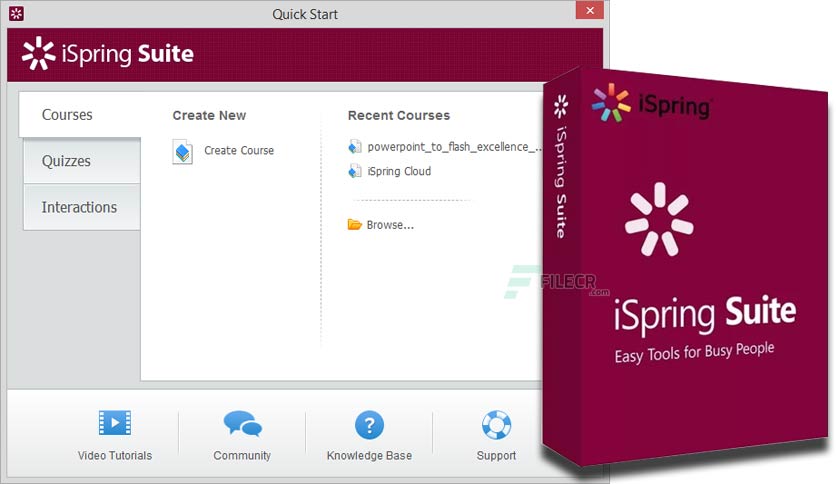Click the Create Course document icon

[182, 151]
